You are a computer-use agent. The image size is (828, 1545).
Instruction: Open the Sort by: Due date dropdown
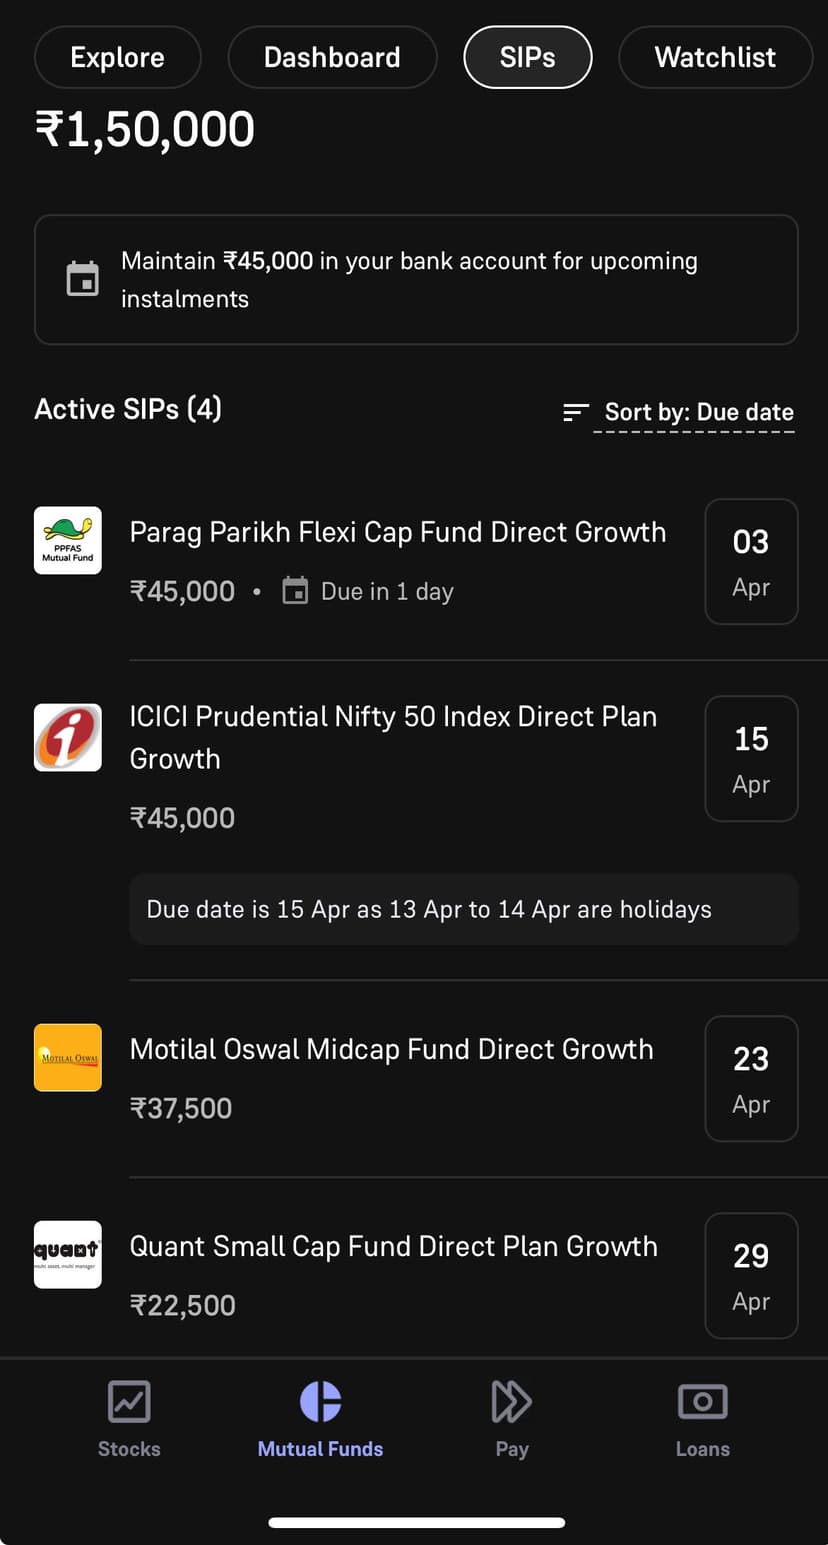pyautogui.click(x=698, y=412)
